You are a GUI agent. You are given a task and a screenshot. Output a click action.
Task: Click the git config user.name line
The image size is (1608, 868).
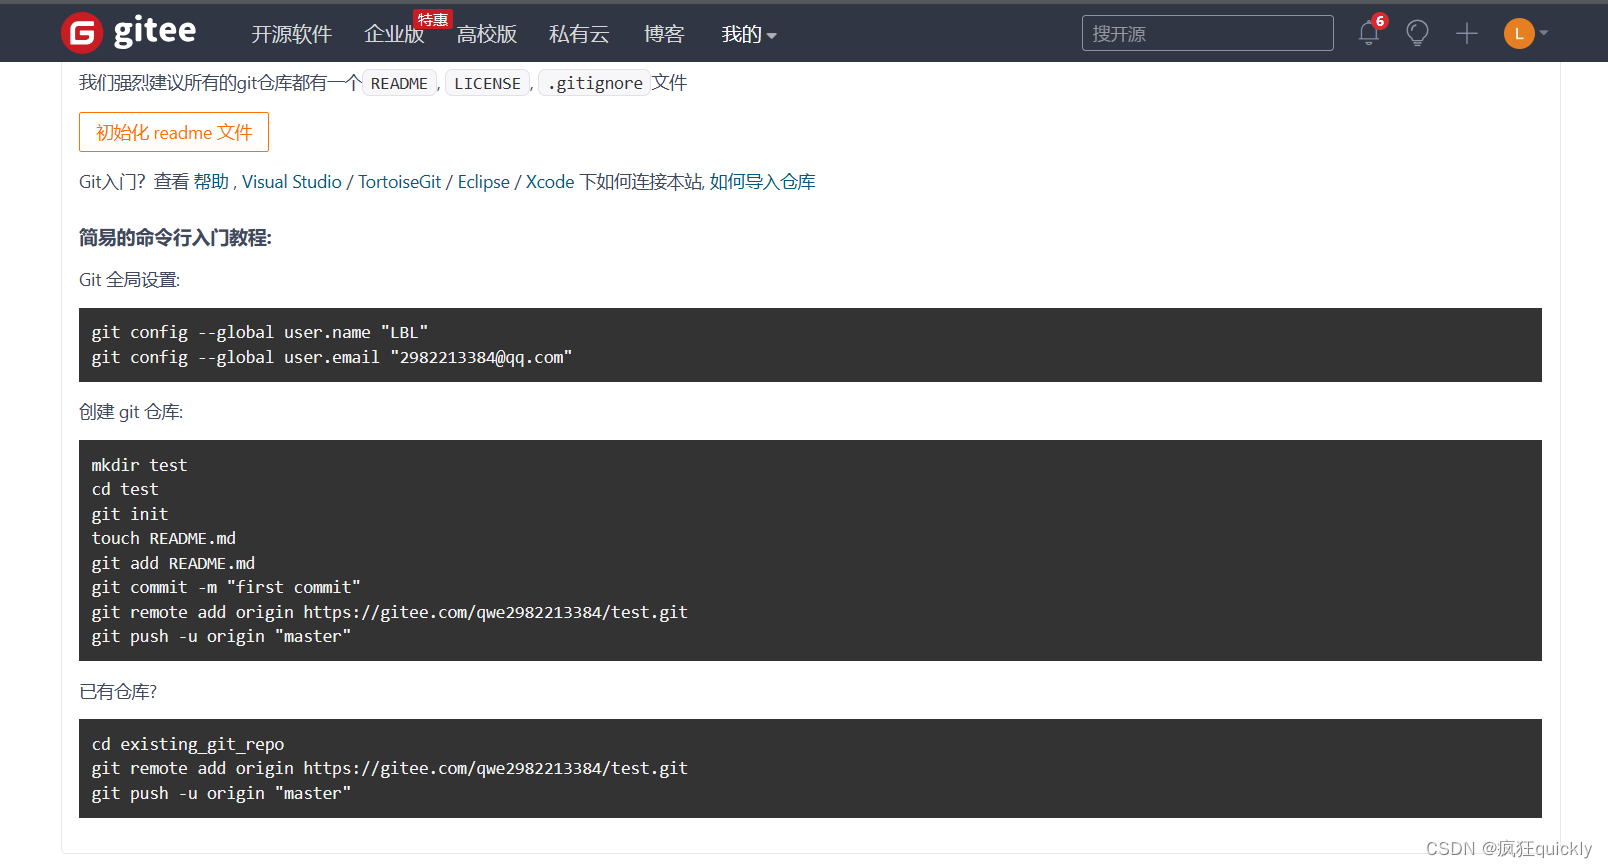click(x=260, y=332)
